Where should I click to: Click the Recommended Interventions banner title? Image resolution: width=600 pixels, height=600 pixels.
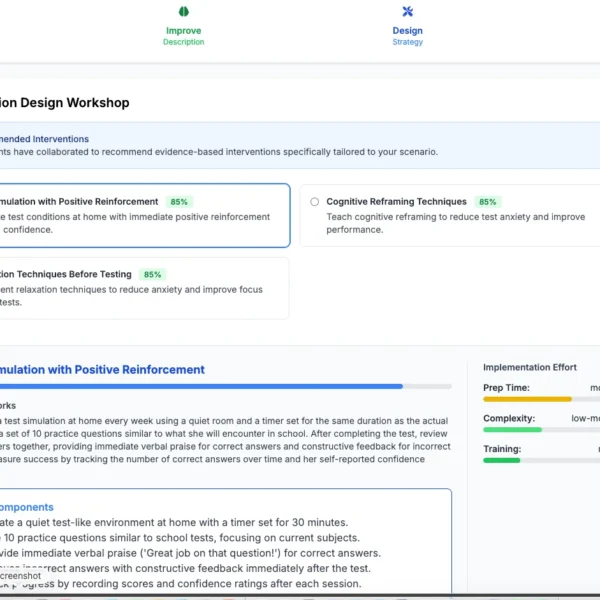point(44,139)
